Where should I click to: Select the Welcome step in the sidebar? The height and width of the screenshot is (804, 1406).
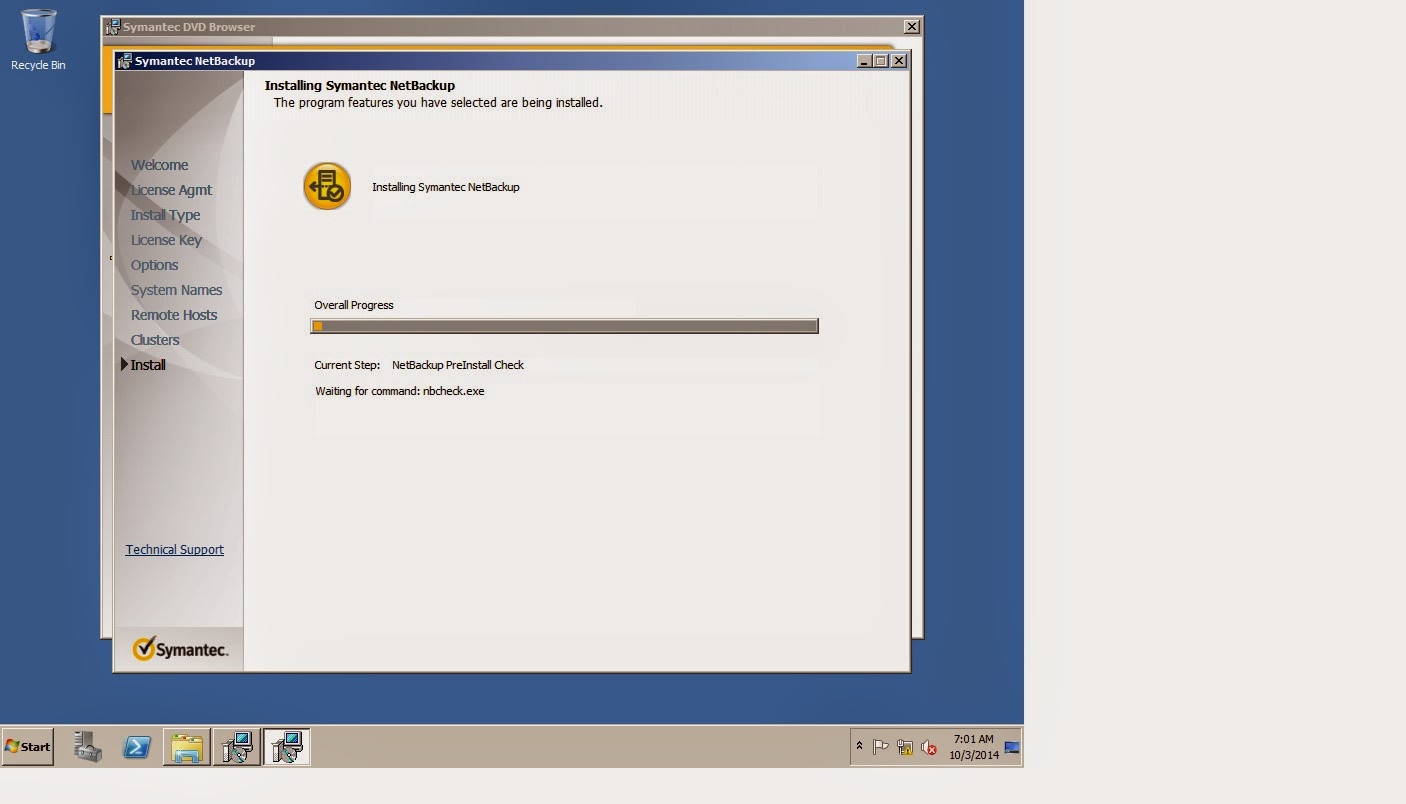159,164
